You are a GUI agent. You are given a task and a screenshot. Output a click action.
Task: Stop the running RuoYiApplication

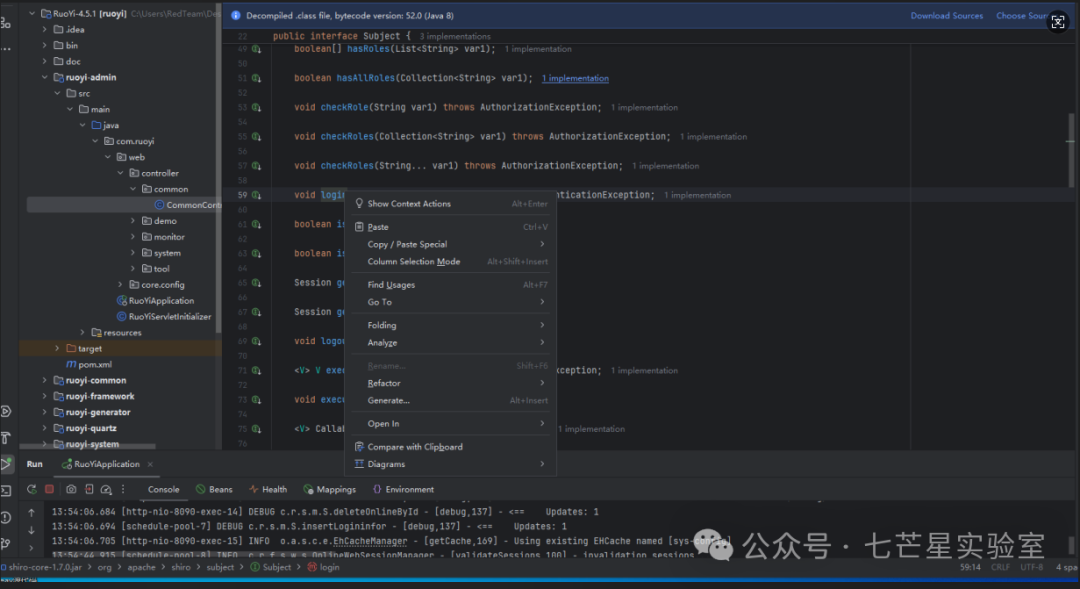click(x=50, y=489)
